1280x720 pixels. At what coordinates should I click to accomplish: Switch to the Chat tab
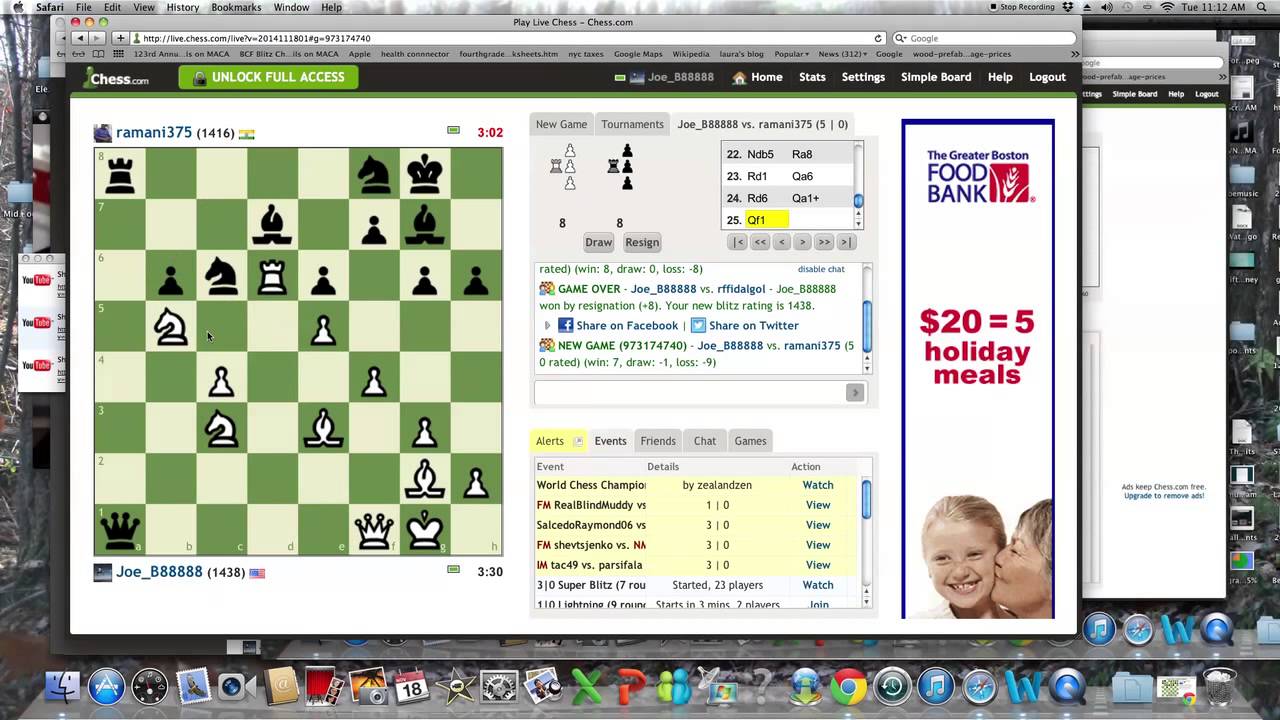705,441
